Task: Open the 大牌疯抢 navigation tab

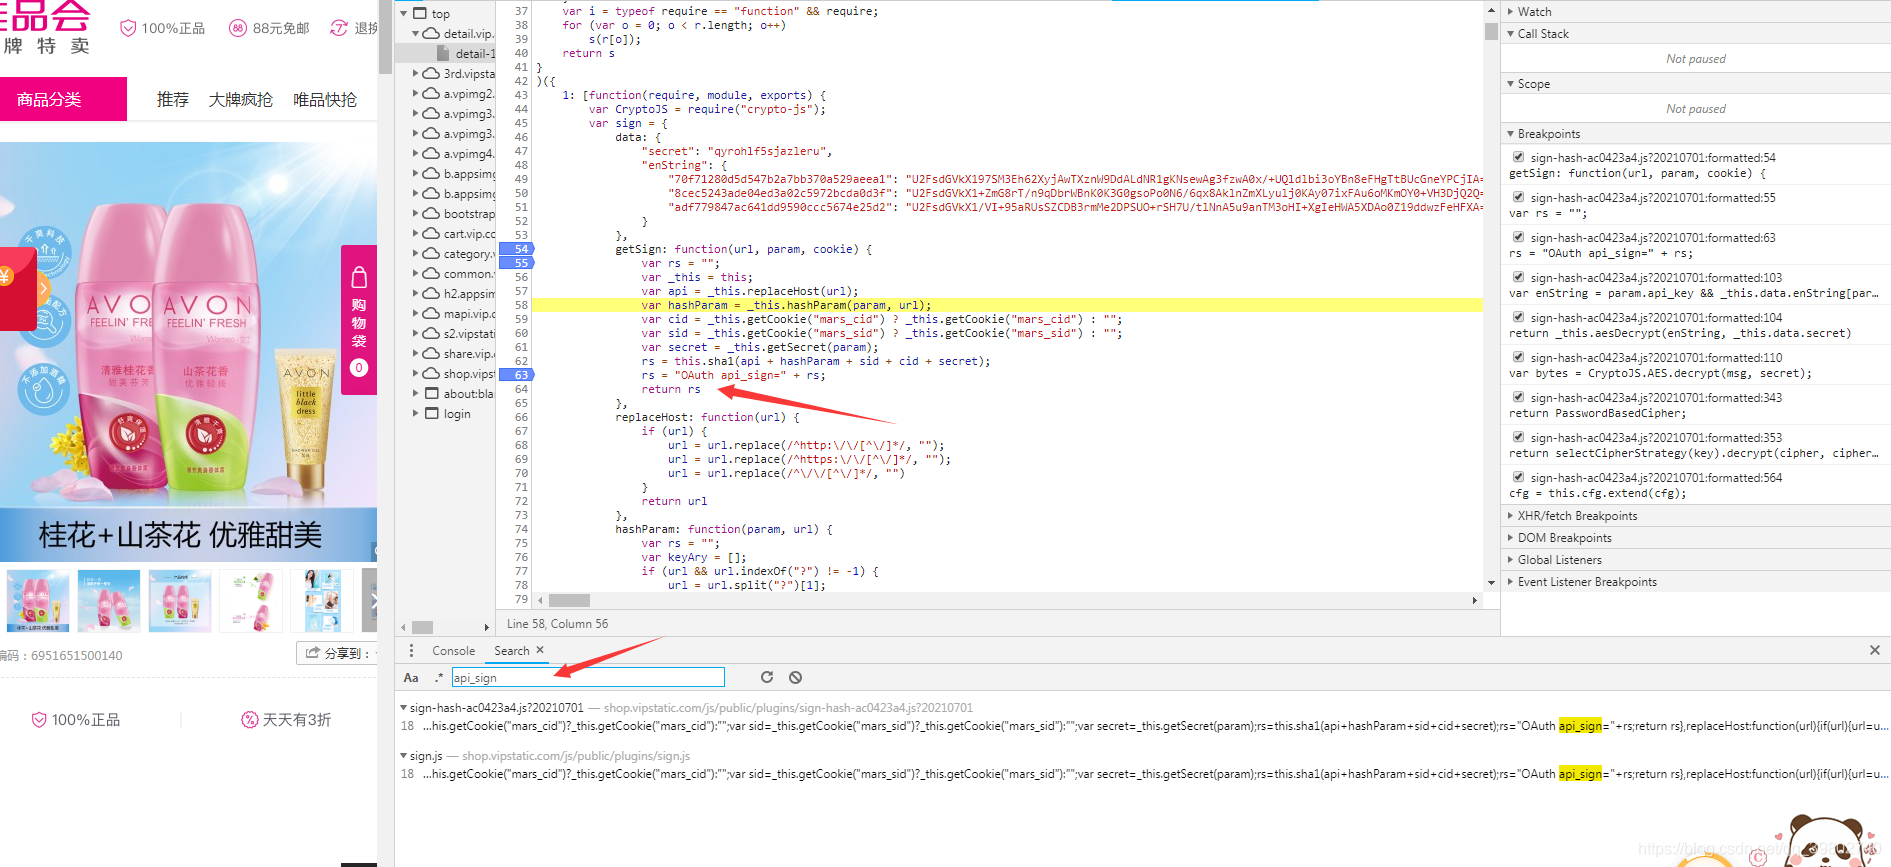Action: point(241,100)
